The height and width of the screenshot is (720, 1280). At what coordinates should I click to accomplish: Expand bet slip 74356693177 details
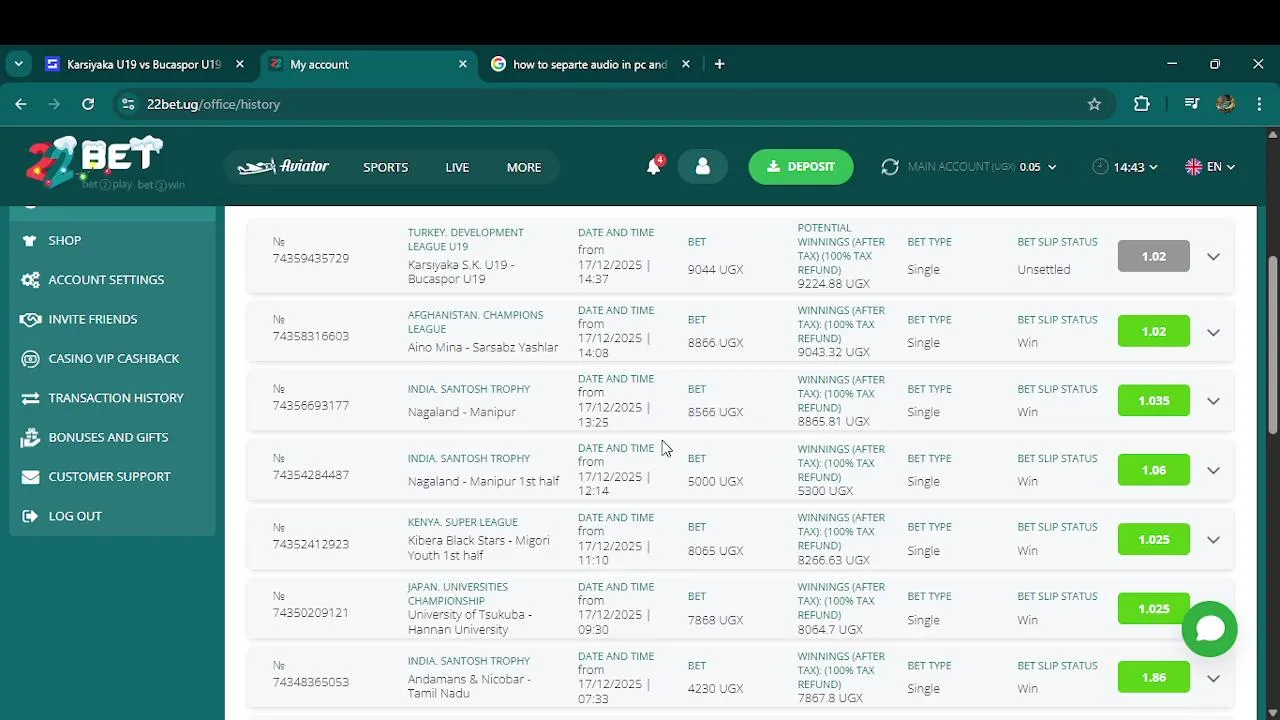[x=1213, y=401]
